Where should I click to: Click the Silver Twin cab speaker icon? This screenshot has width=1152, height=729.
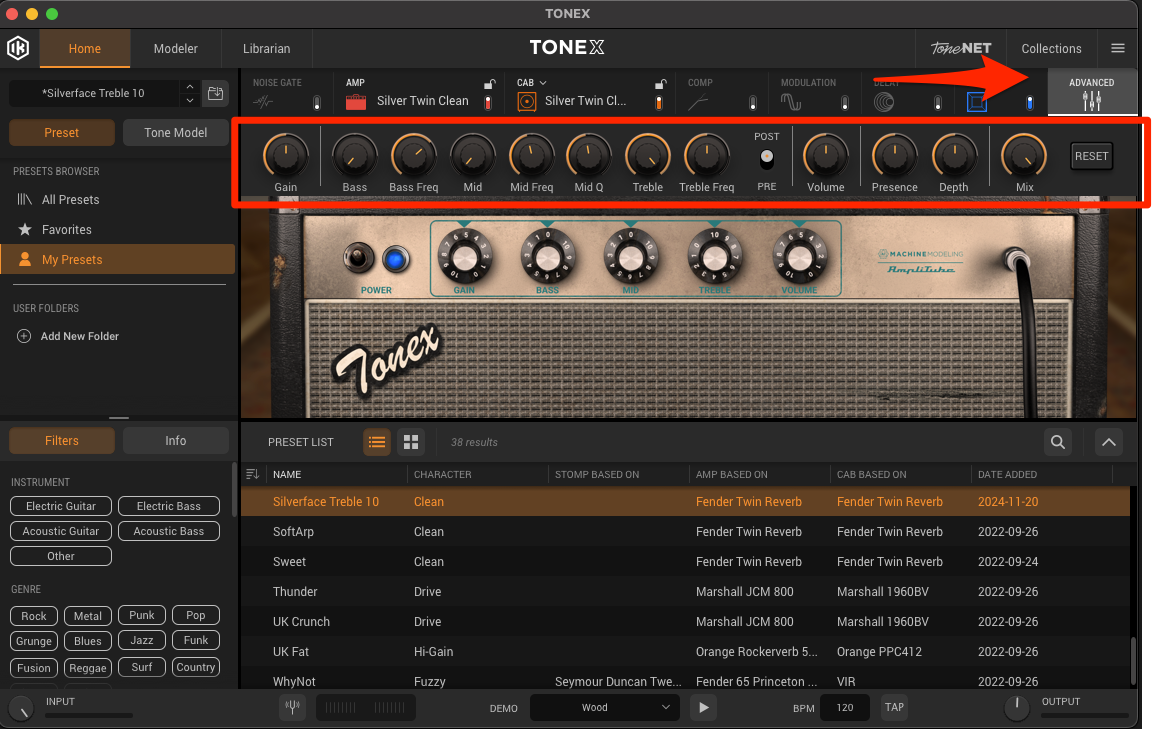527,101
